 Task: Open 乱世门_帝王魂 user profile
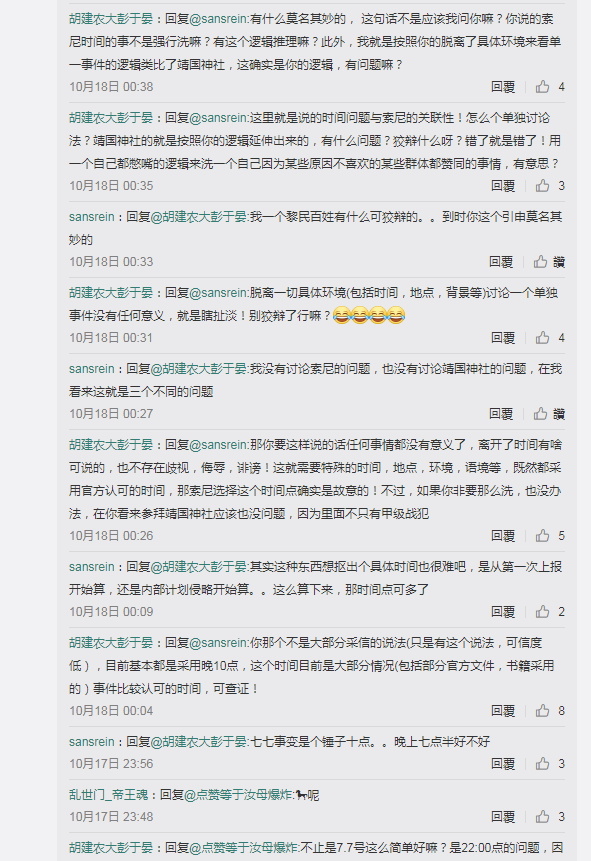click(108, 795)
